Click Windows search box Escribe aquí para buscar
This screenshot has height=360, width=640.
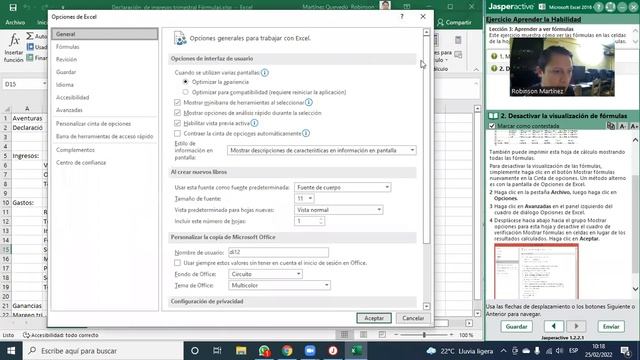pos(103,351)
